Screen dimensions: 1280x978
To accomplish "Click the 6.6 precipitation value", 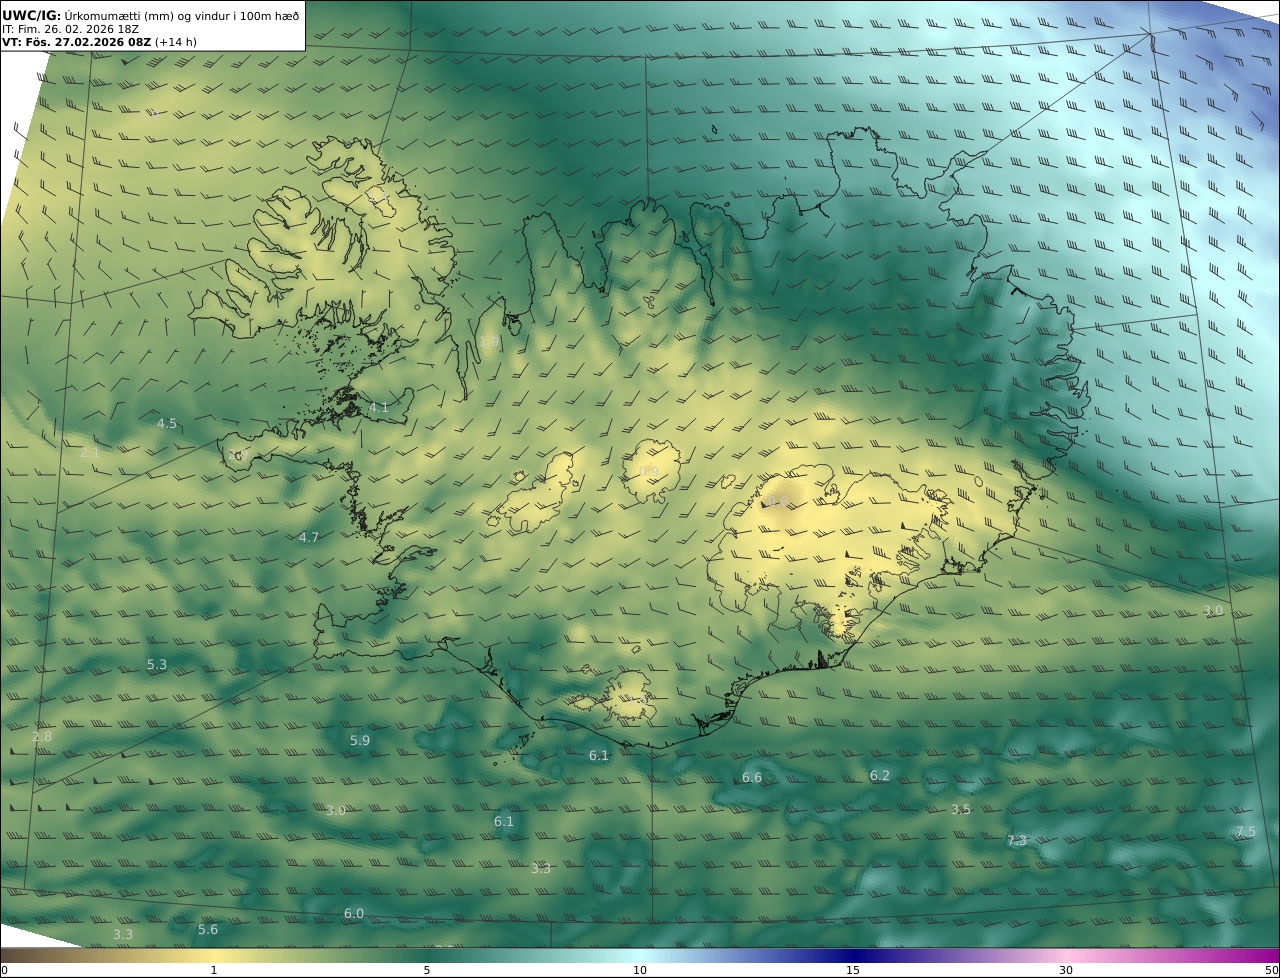I will click(x=752, y=778).
